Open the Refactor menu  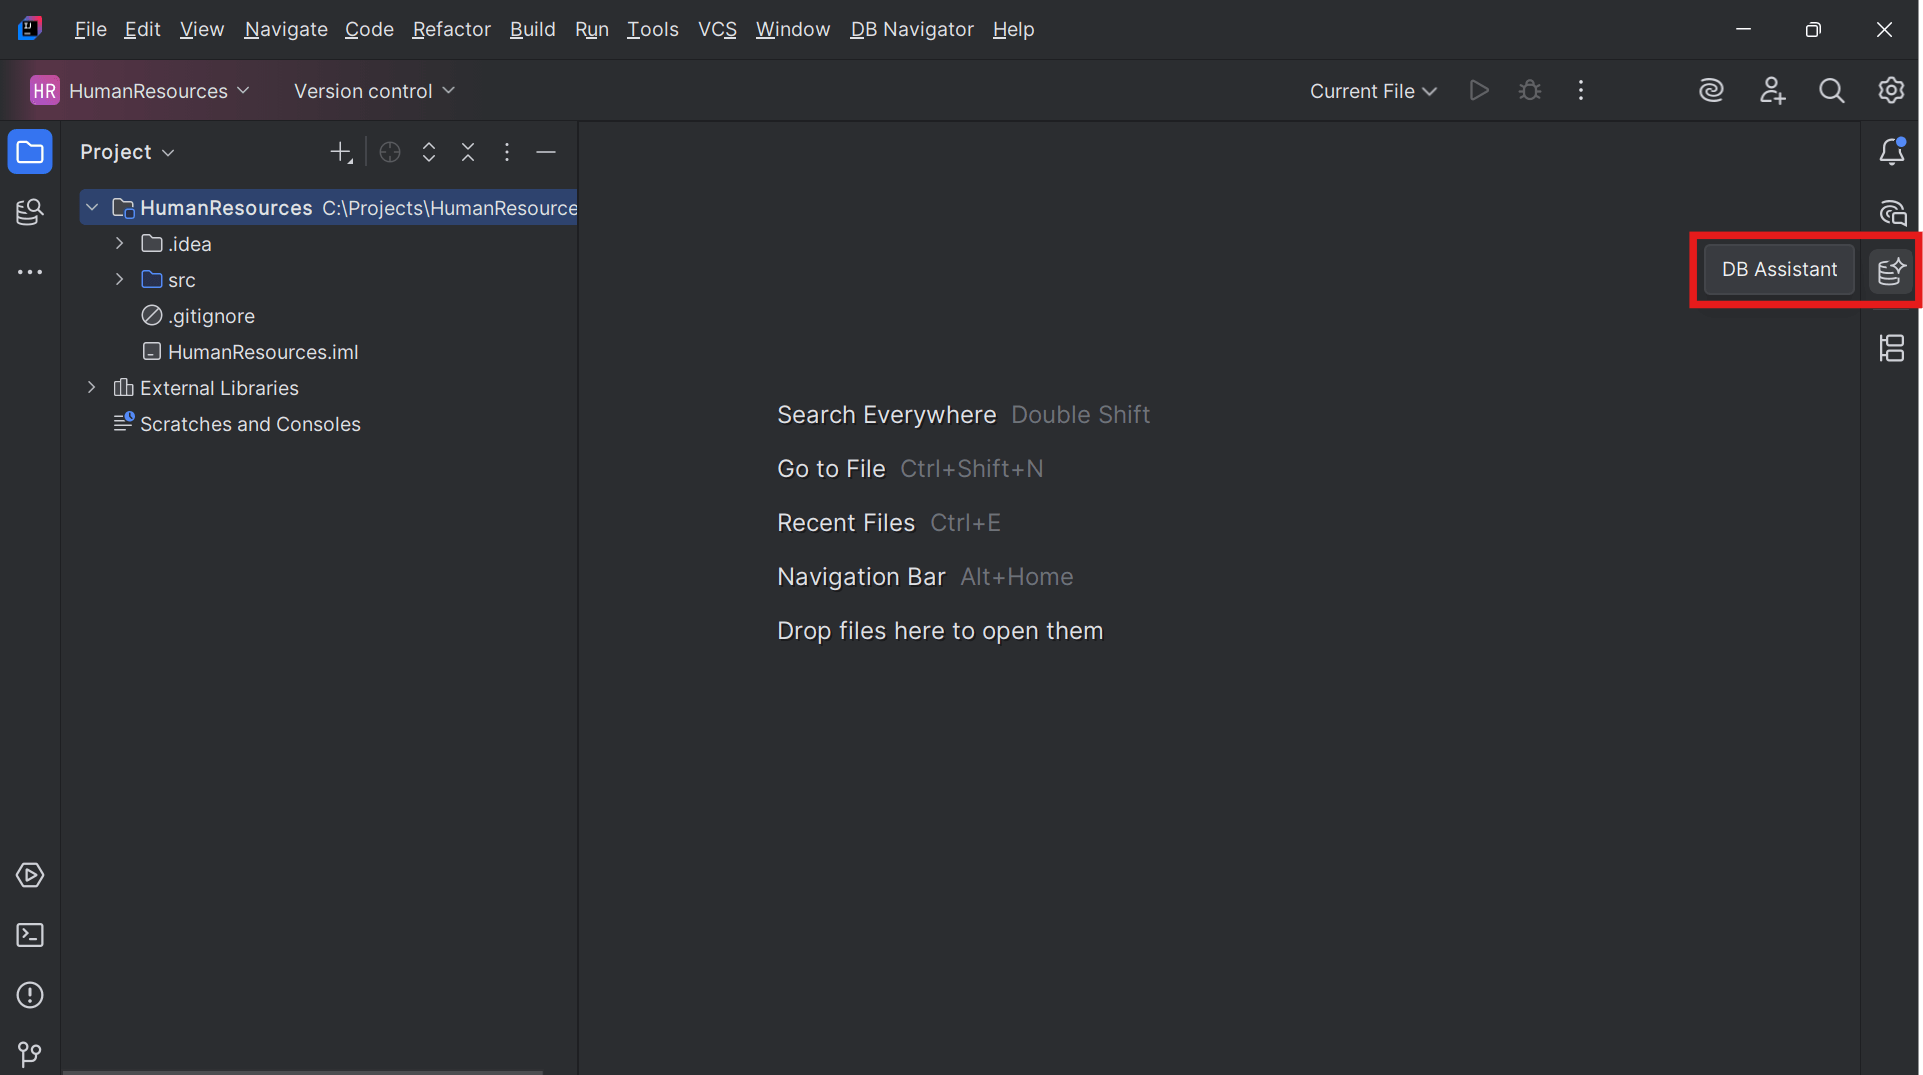click(x=451, y=29)
